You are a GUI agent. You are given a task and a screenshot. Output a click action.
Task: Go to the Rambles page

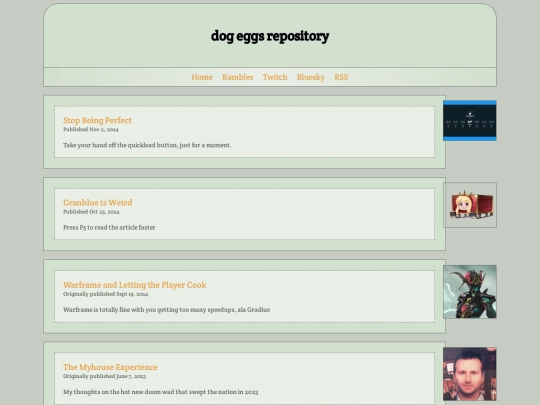(238, 77)
